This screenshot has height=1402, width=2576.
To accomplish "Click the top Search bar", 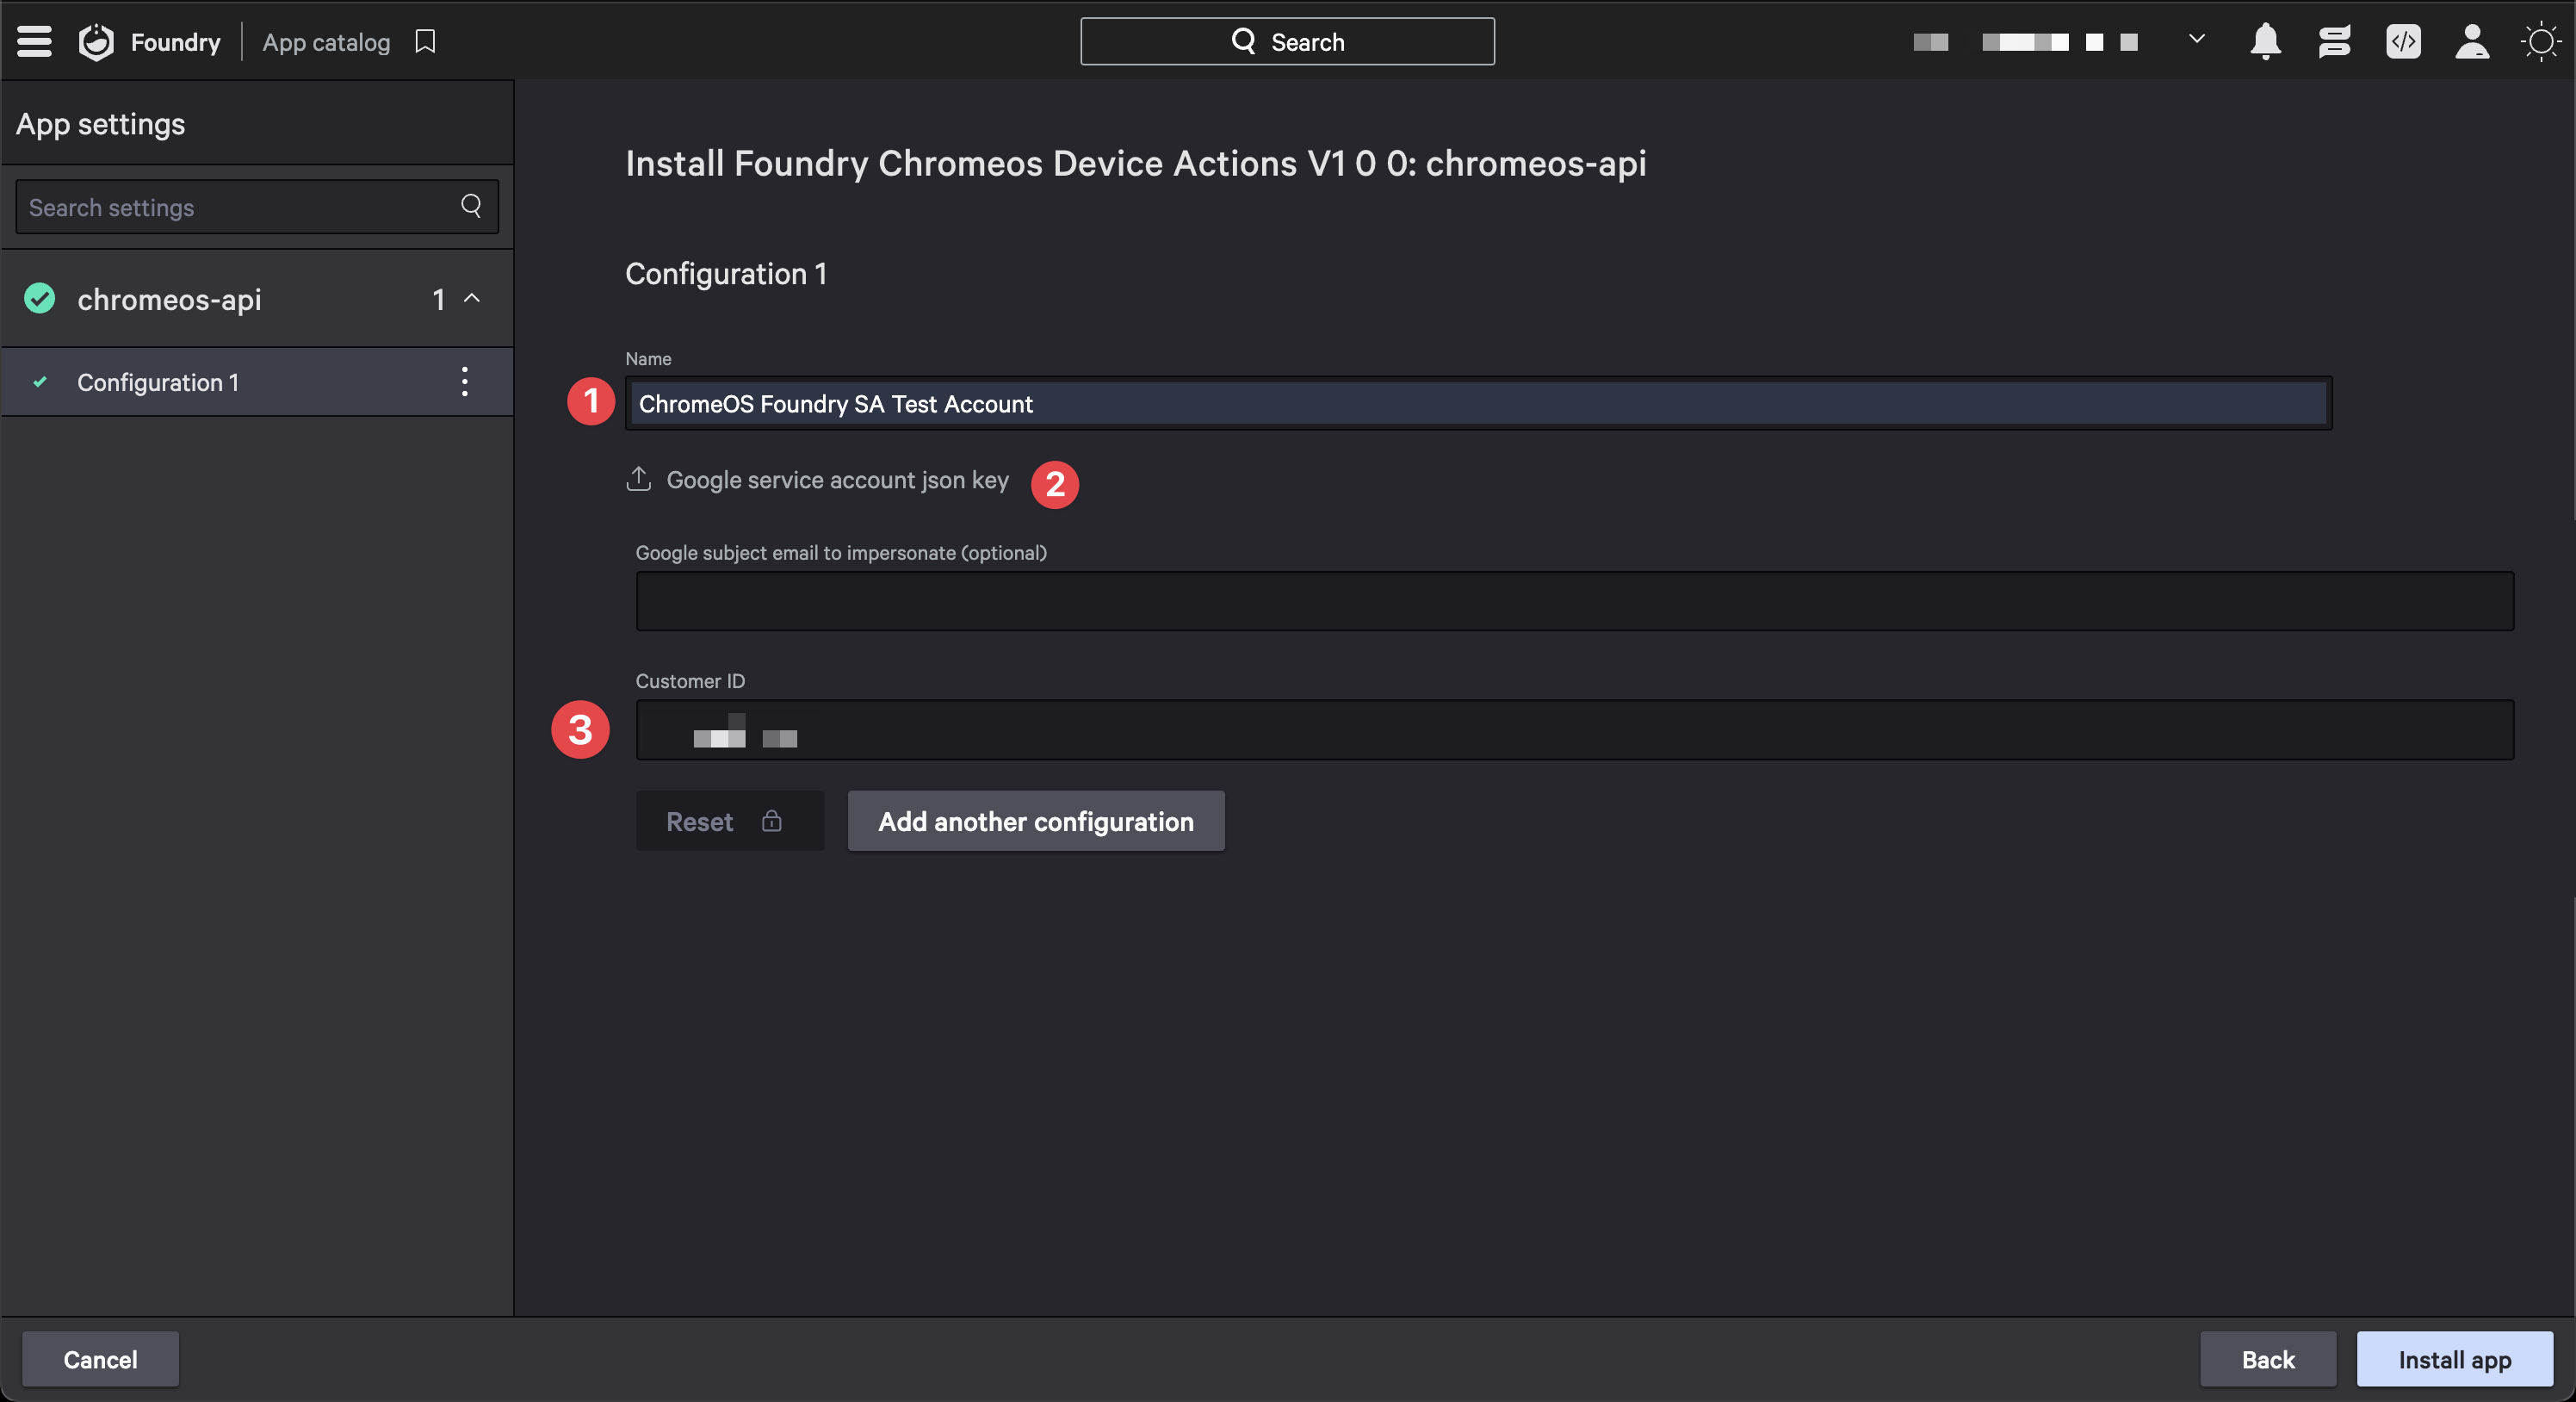I will click(1287, 42).
